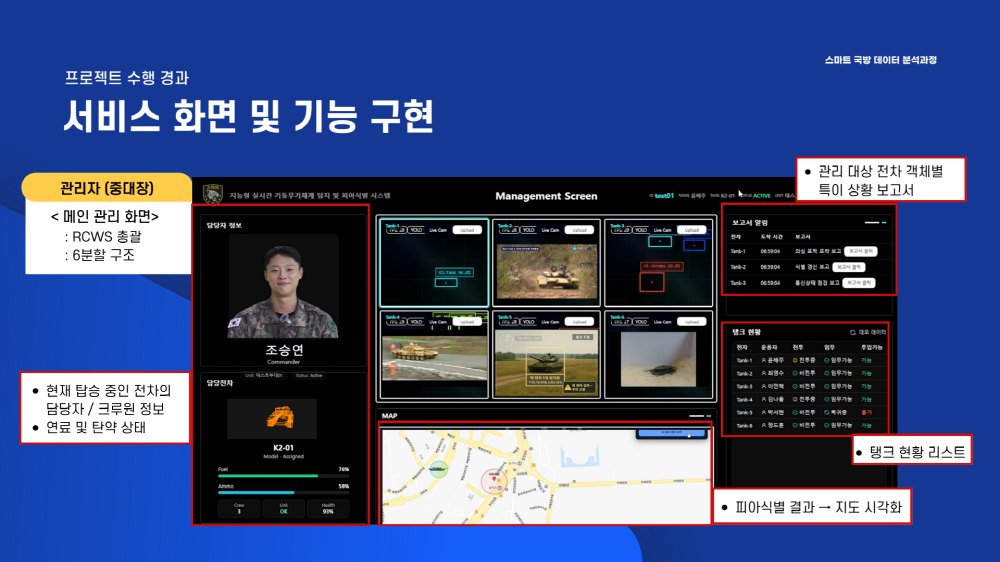Screen dimensions: 1000x562
Task: Click the refresh icon beside 데모 데이터
Action: click(x=853, y=332)
